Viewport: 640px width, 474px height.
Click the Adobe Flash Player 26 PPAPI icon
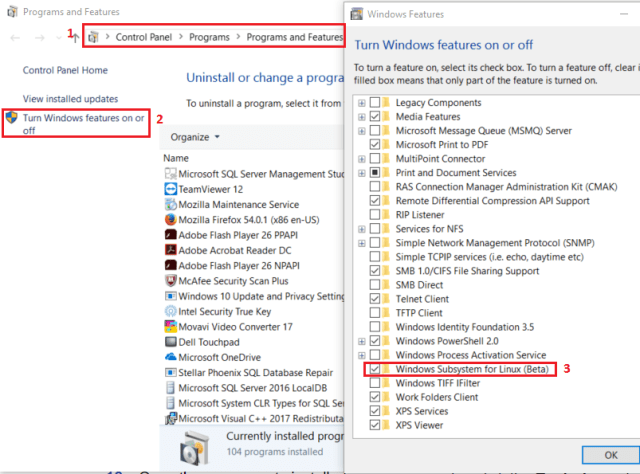coord(170,235)
